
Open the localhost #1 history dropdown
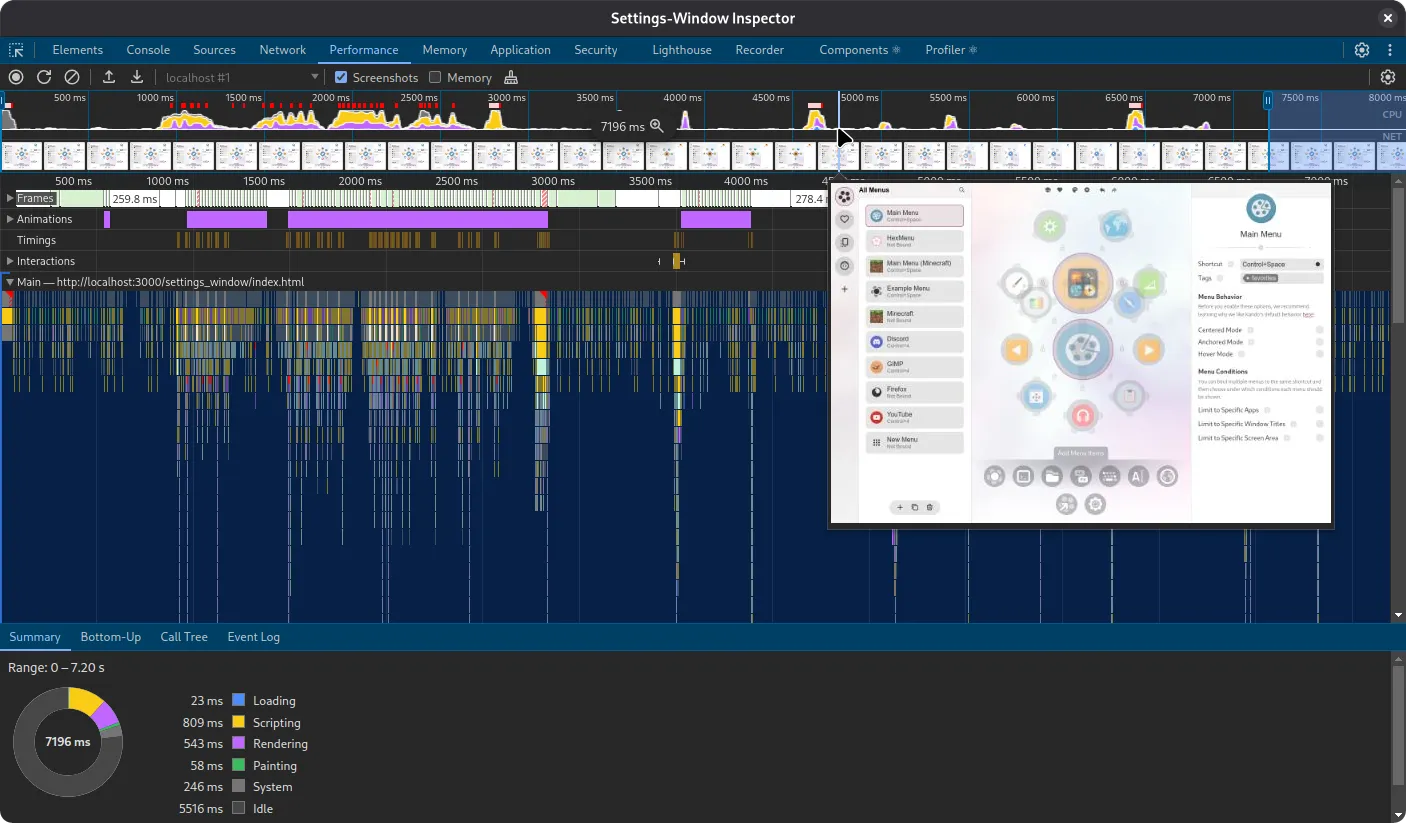pyautogui.click(x=315, y=77)
